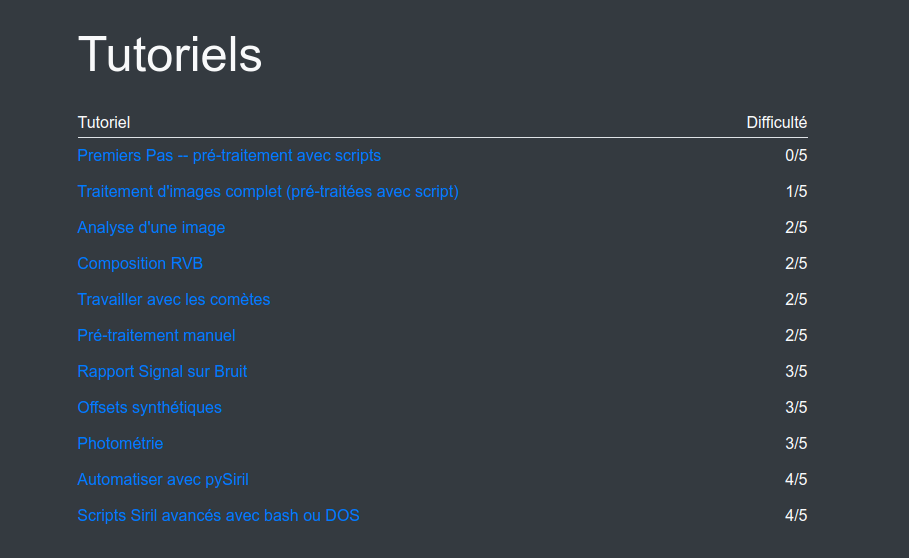Screen dimensions: 909x558
Task: Click the 0/5 difficulty rating
Action: pos(796,156)
